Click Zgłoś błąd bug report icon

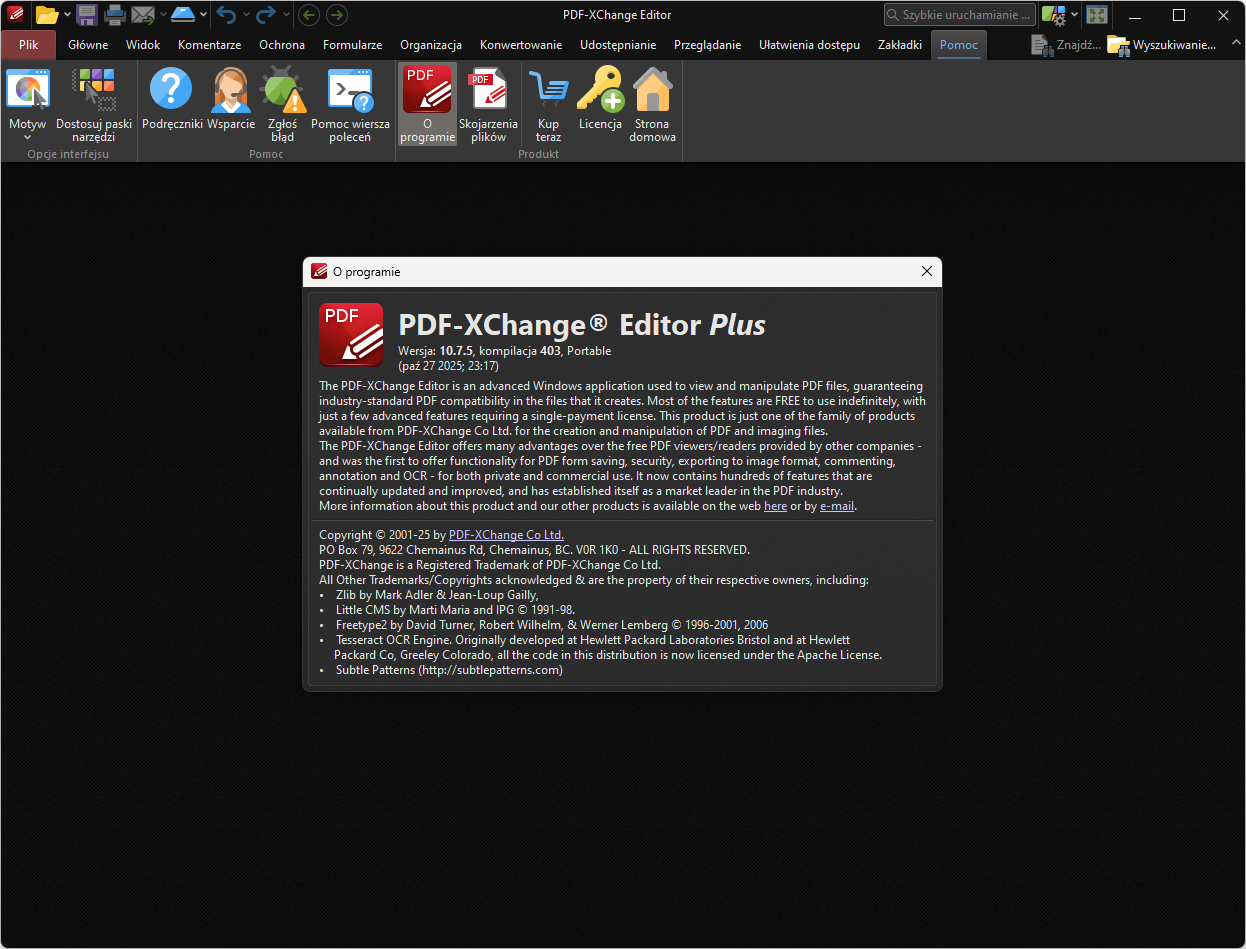click(x=282, y=89)
